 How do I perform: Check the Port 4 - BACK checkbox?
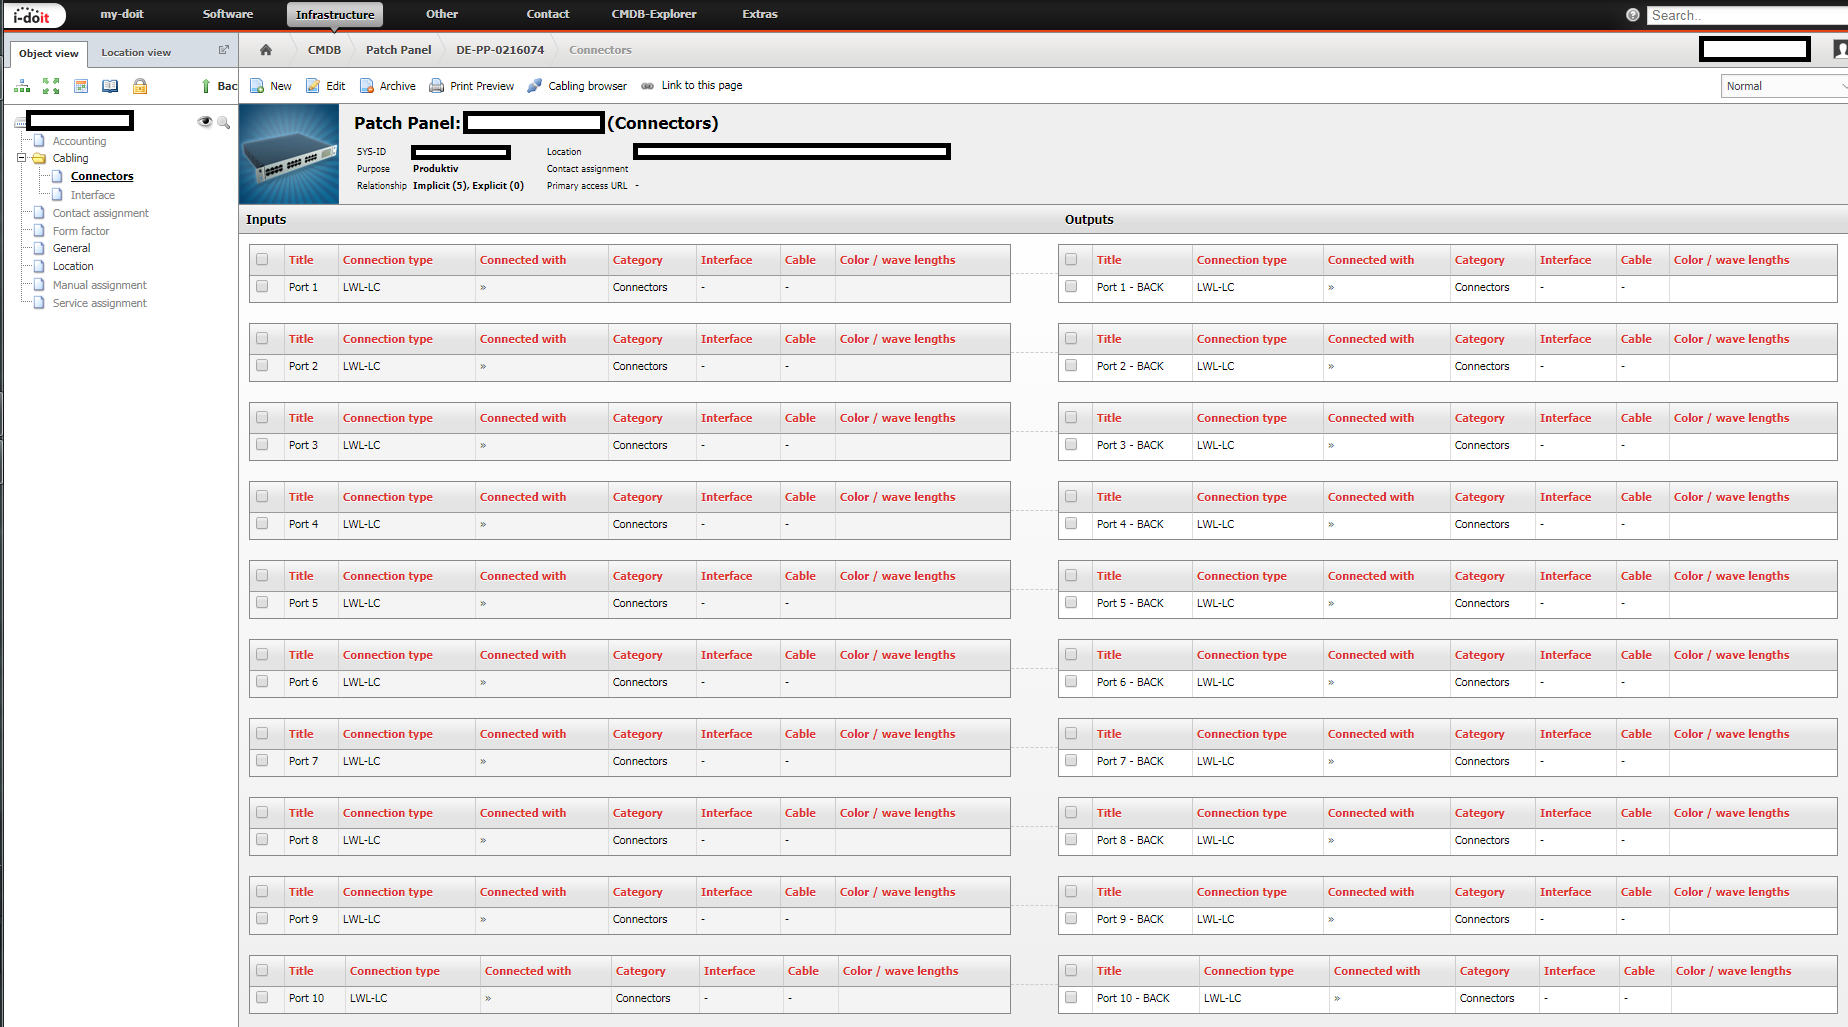pyautogui.click(x=1071, y=524)
